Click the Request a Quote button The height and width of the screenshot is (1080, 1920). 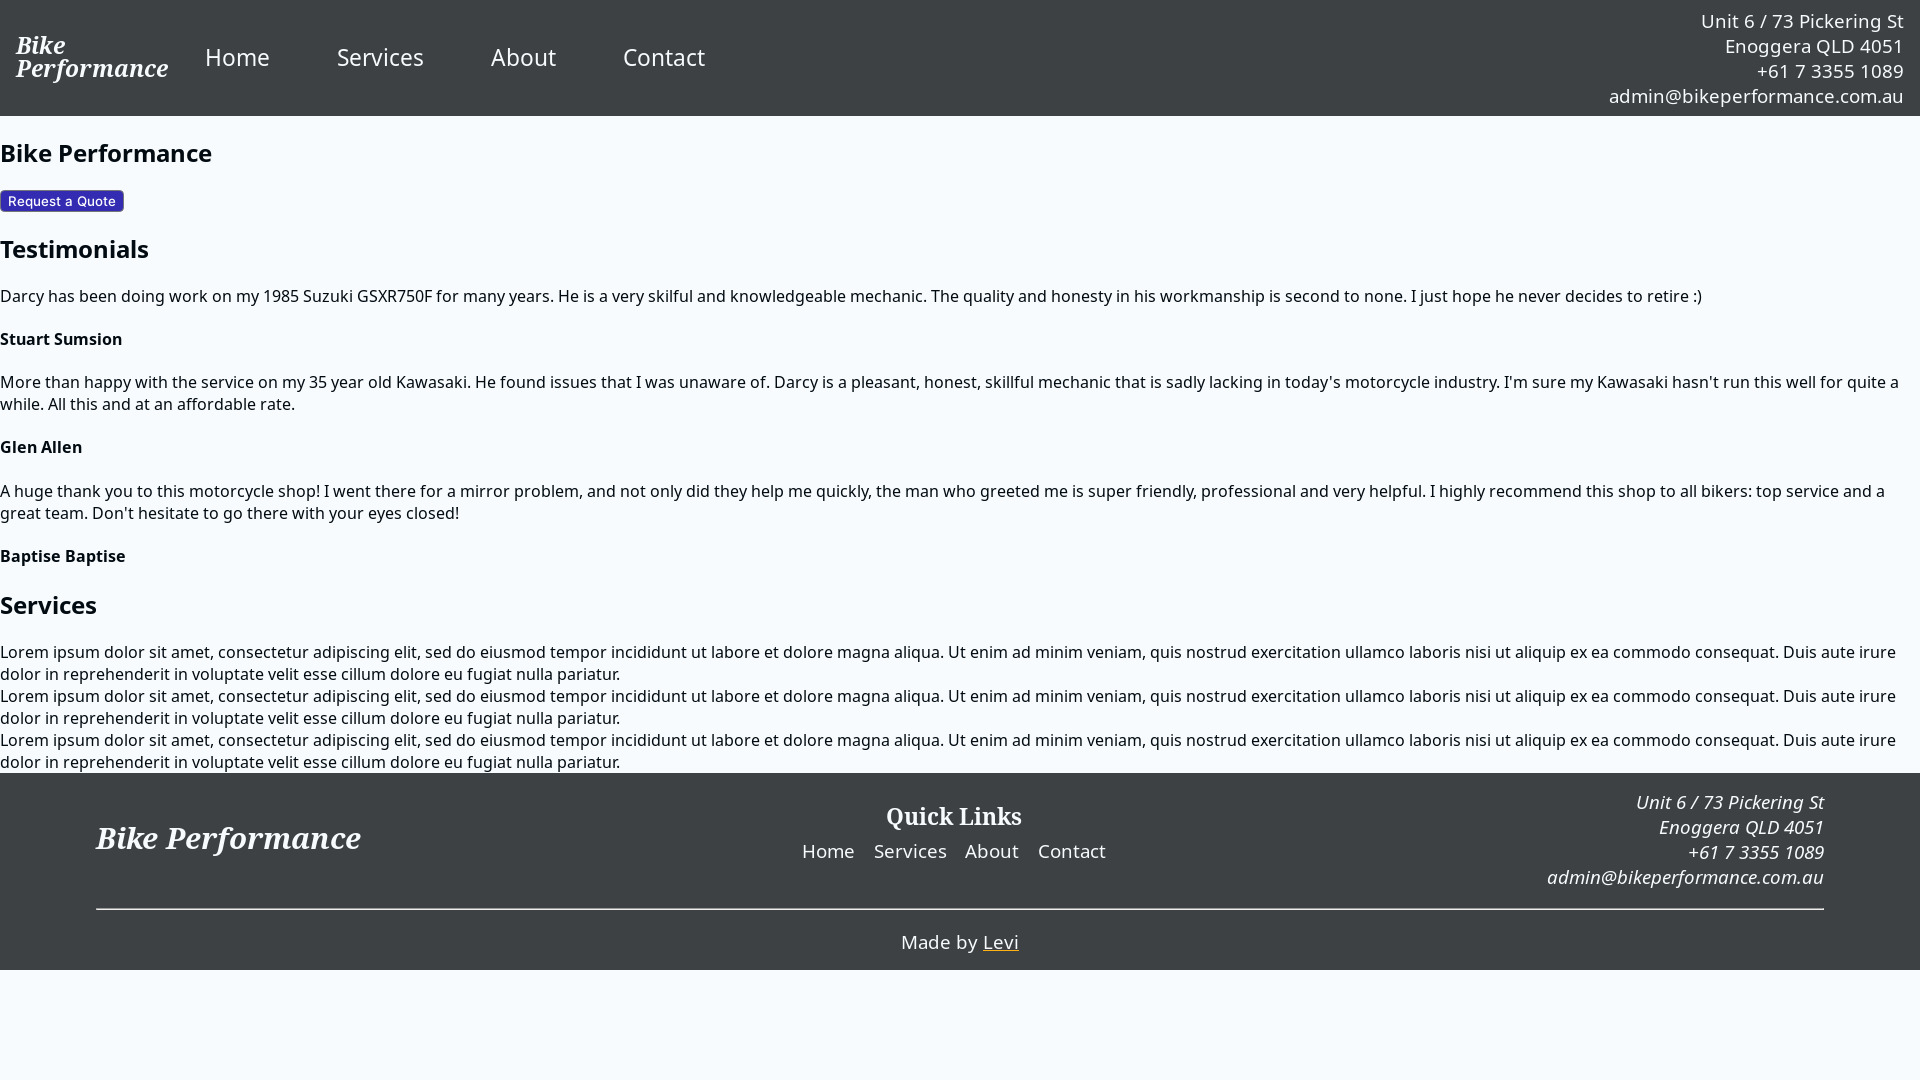pyautogui.click(x=62, y=201)
